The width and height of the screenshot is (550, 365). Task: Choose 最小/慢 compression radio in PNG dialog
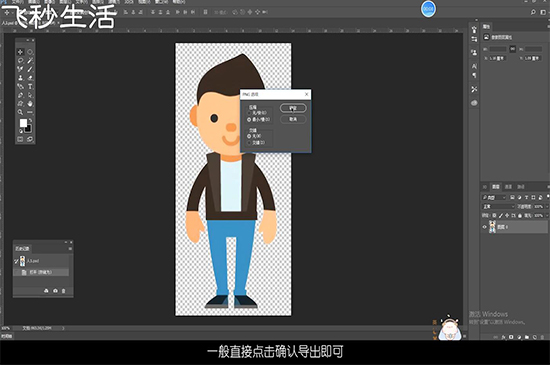pyautogui.click(x=249, y=120)
